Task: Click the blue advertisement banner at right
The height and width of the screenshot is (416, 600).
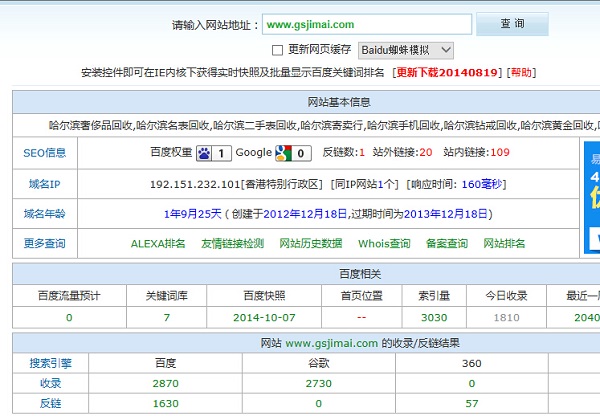Action: coord(592,197)
